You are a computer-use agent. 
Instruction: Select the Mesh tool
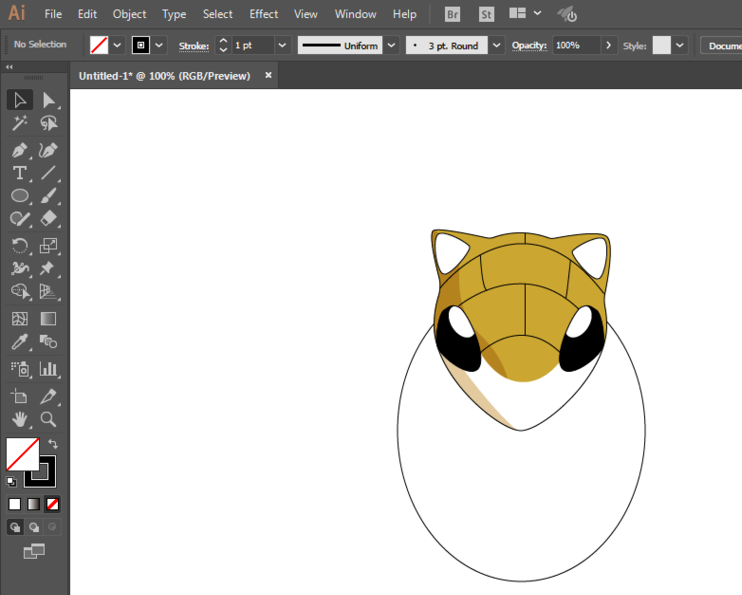coord(20,319)
